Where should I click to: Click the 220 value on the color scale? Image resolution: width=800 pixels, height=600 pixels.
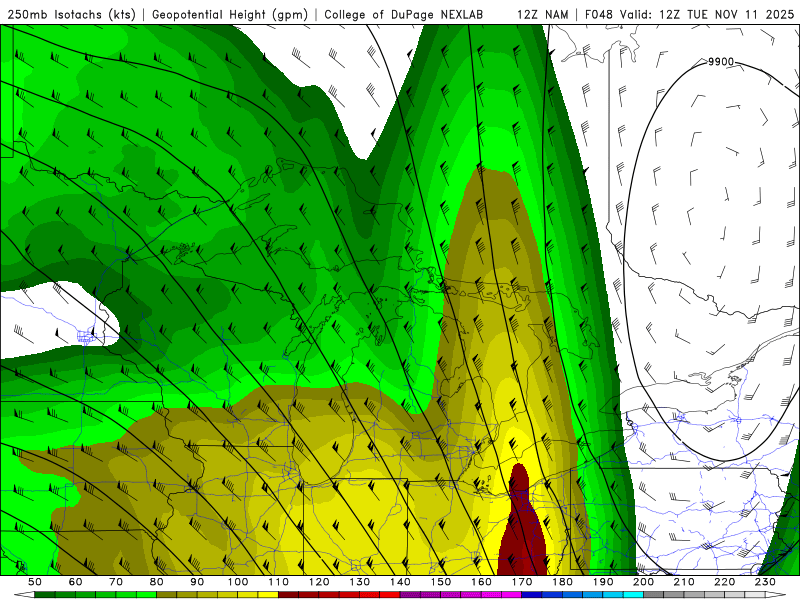[724, 582]
